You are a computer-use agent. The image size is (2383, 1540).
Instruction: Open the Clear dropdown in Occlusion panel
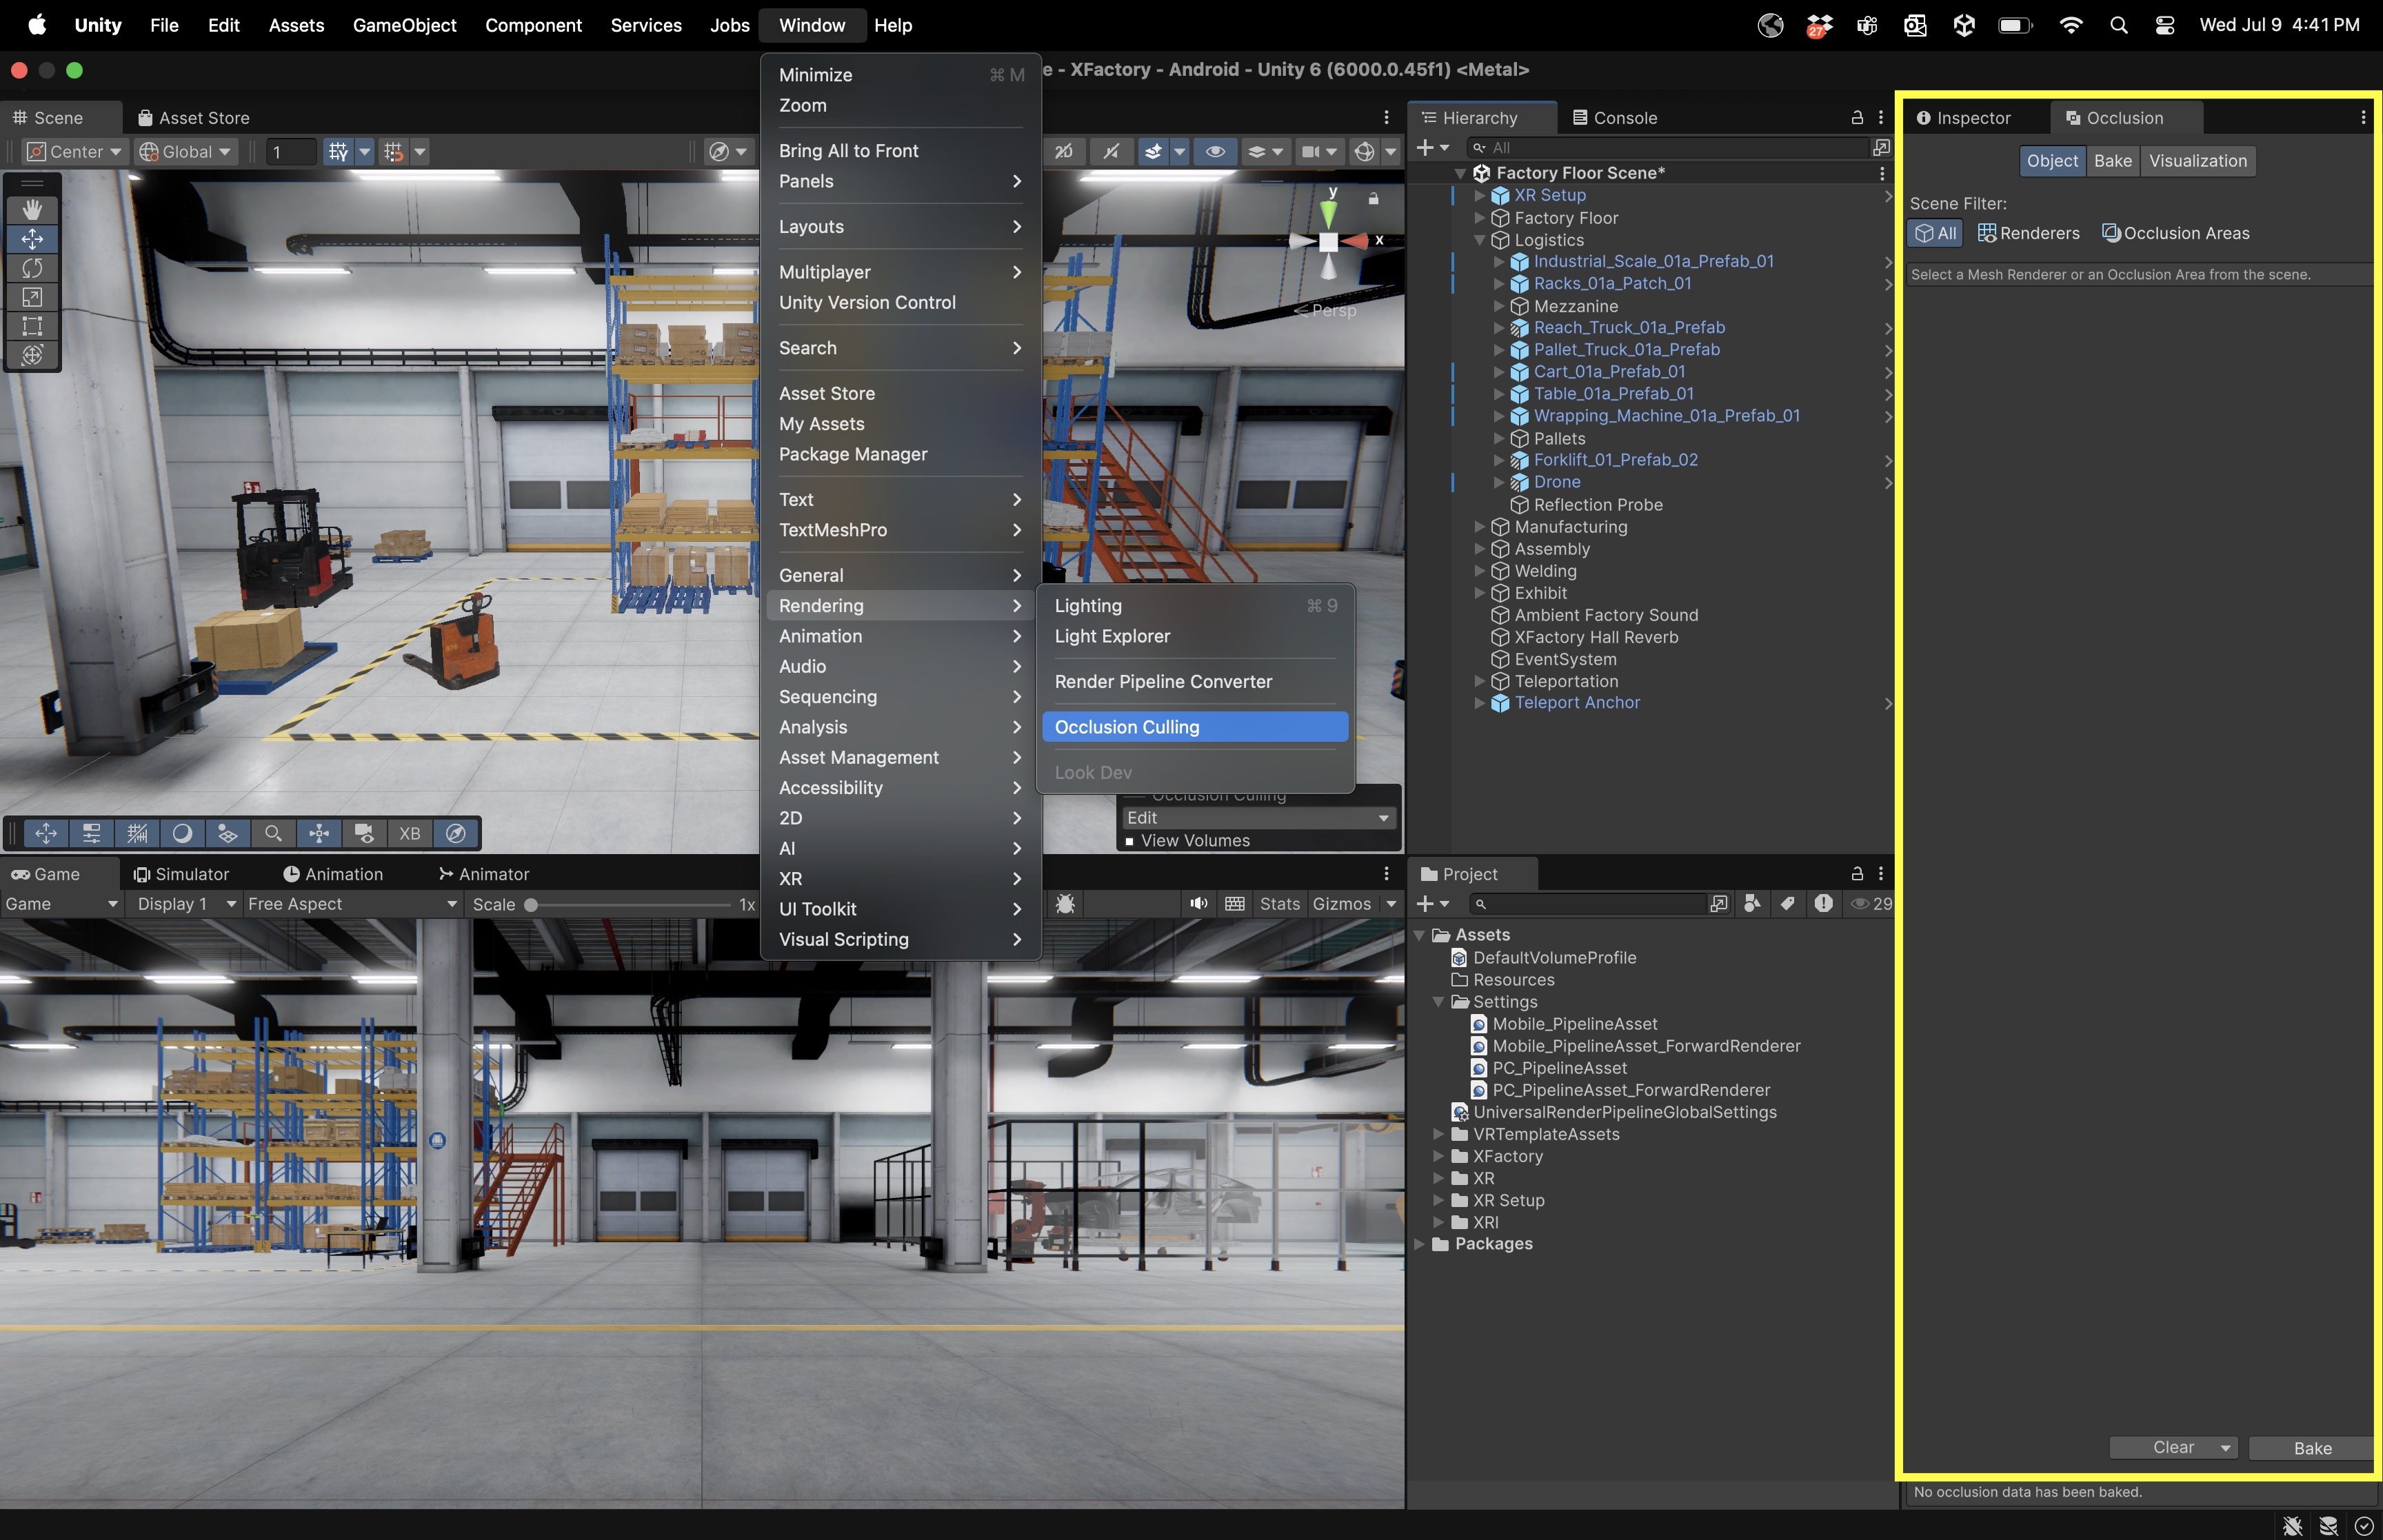click(x=2225, y=1447)
